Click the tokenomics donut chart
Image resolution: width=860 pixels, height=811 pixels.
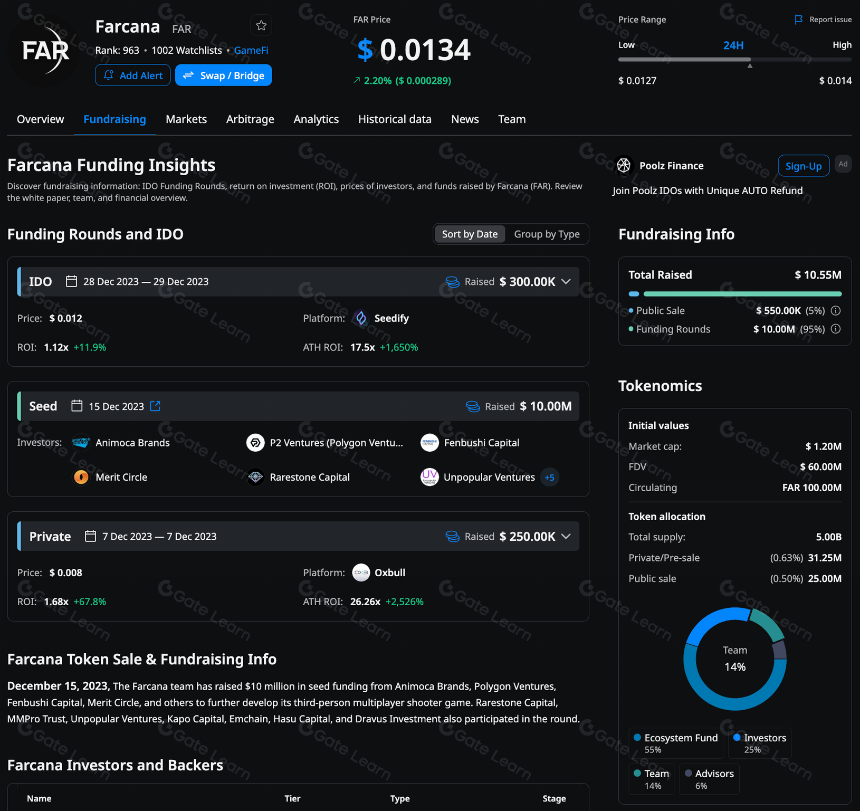click(735, 659)
